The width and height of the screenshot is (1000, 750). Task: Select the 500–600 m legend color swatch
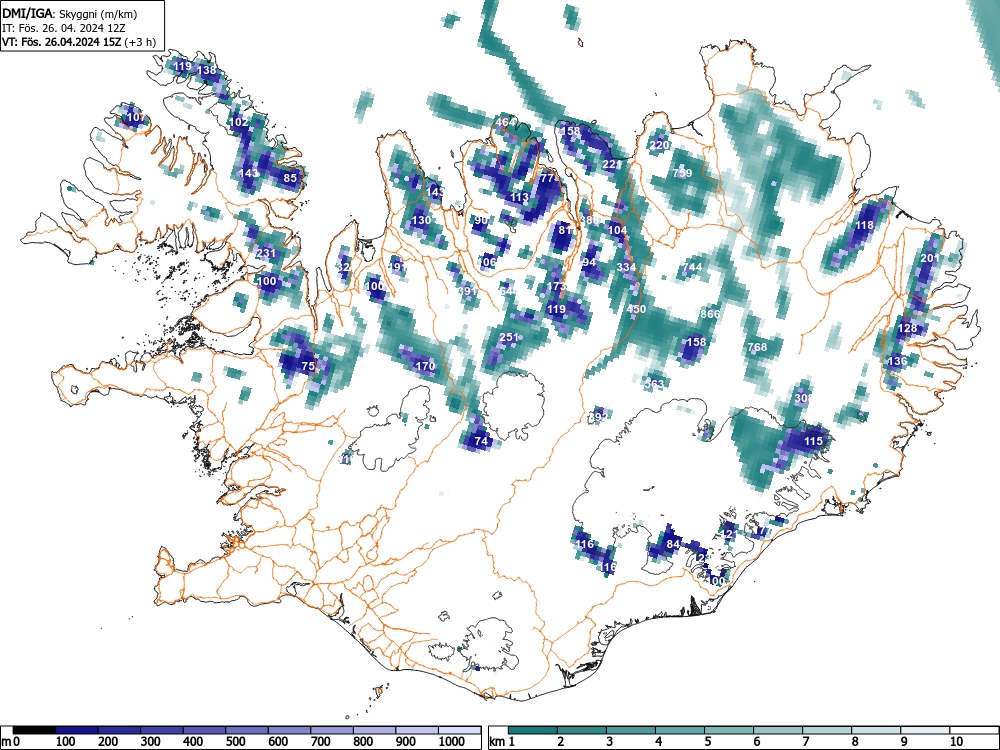247,730
